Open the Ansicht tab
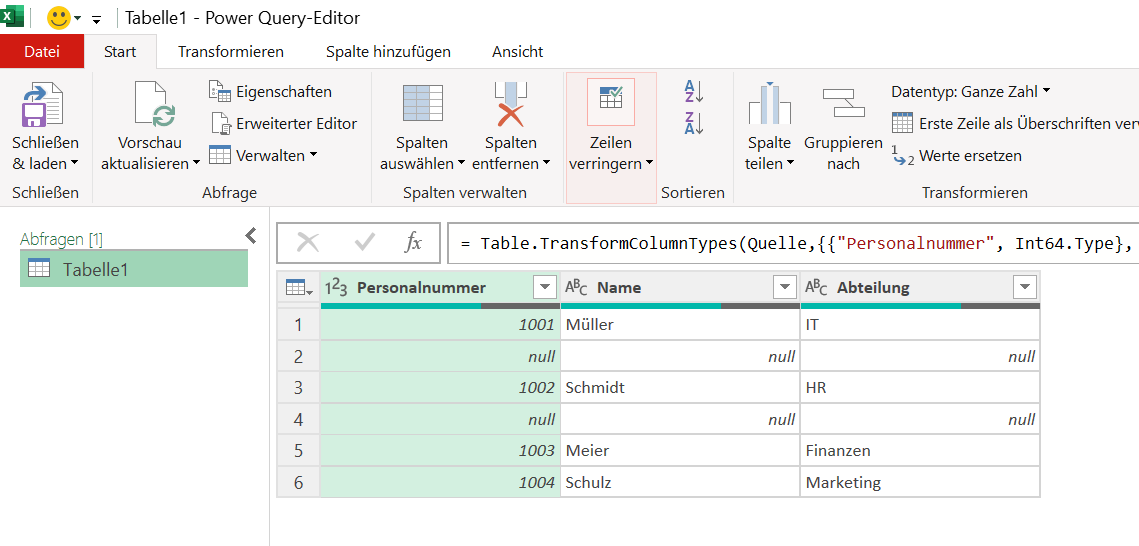The height and width of the screenshot is (546, 1139). [x=517, y=52]
